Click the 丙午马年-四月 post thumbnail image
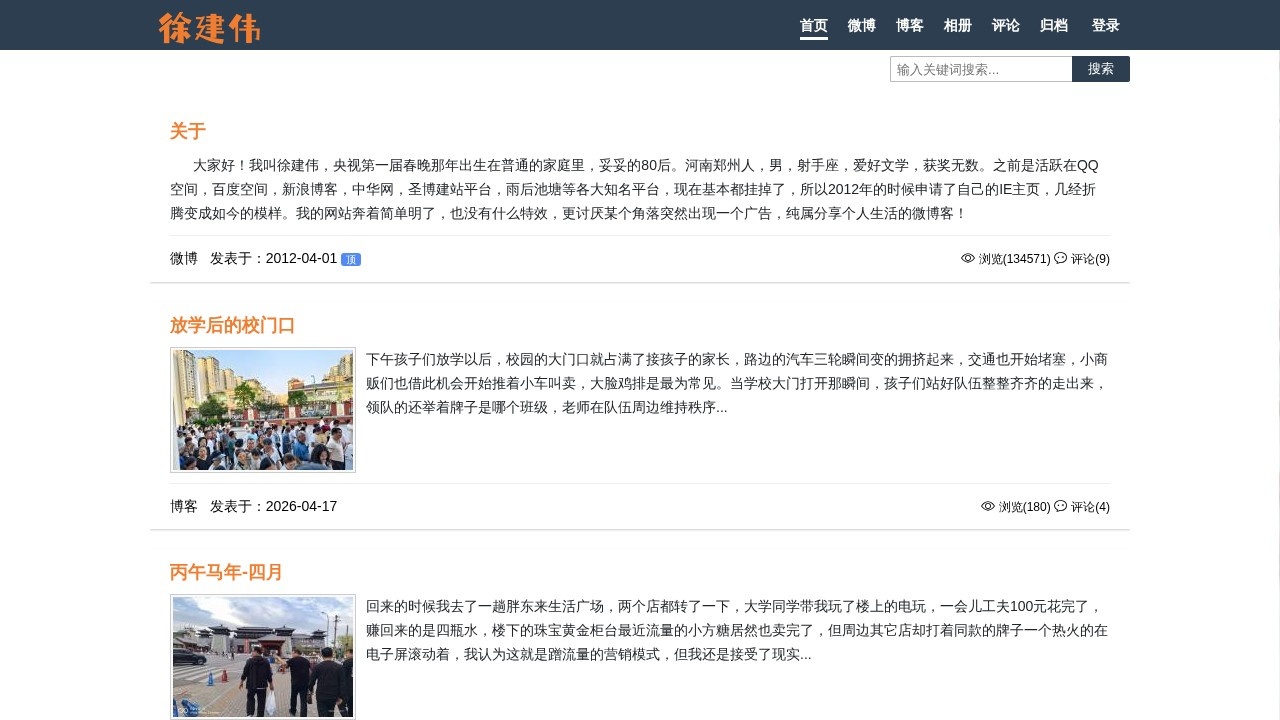 click(x=263, y=656)
